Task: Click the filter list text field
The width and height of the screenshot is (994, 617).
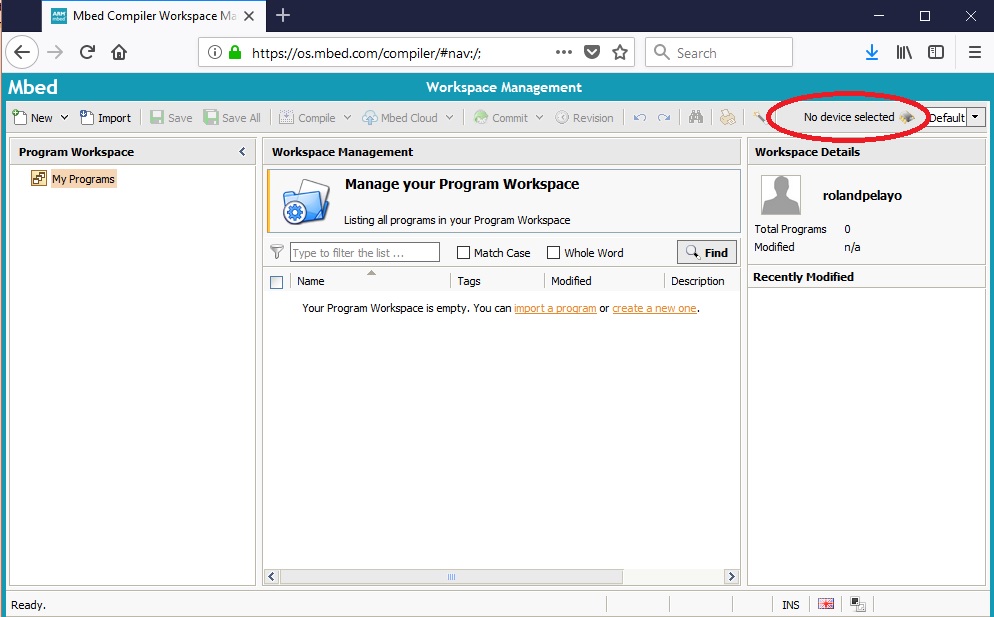Action: pos(365,252)
